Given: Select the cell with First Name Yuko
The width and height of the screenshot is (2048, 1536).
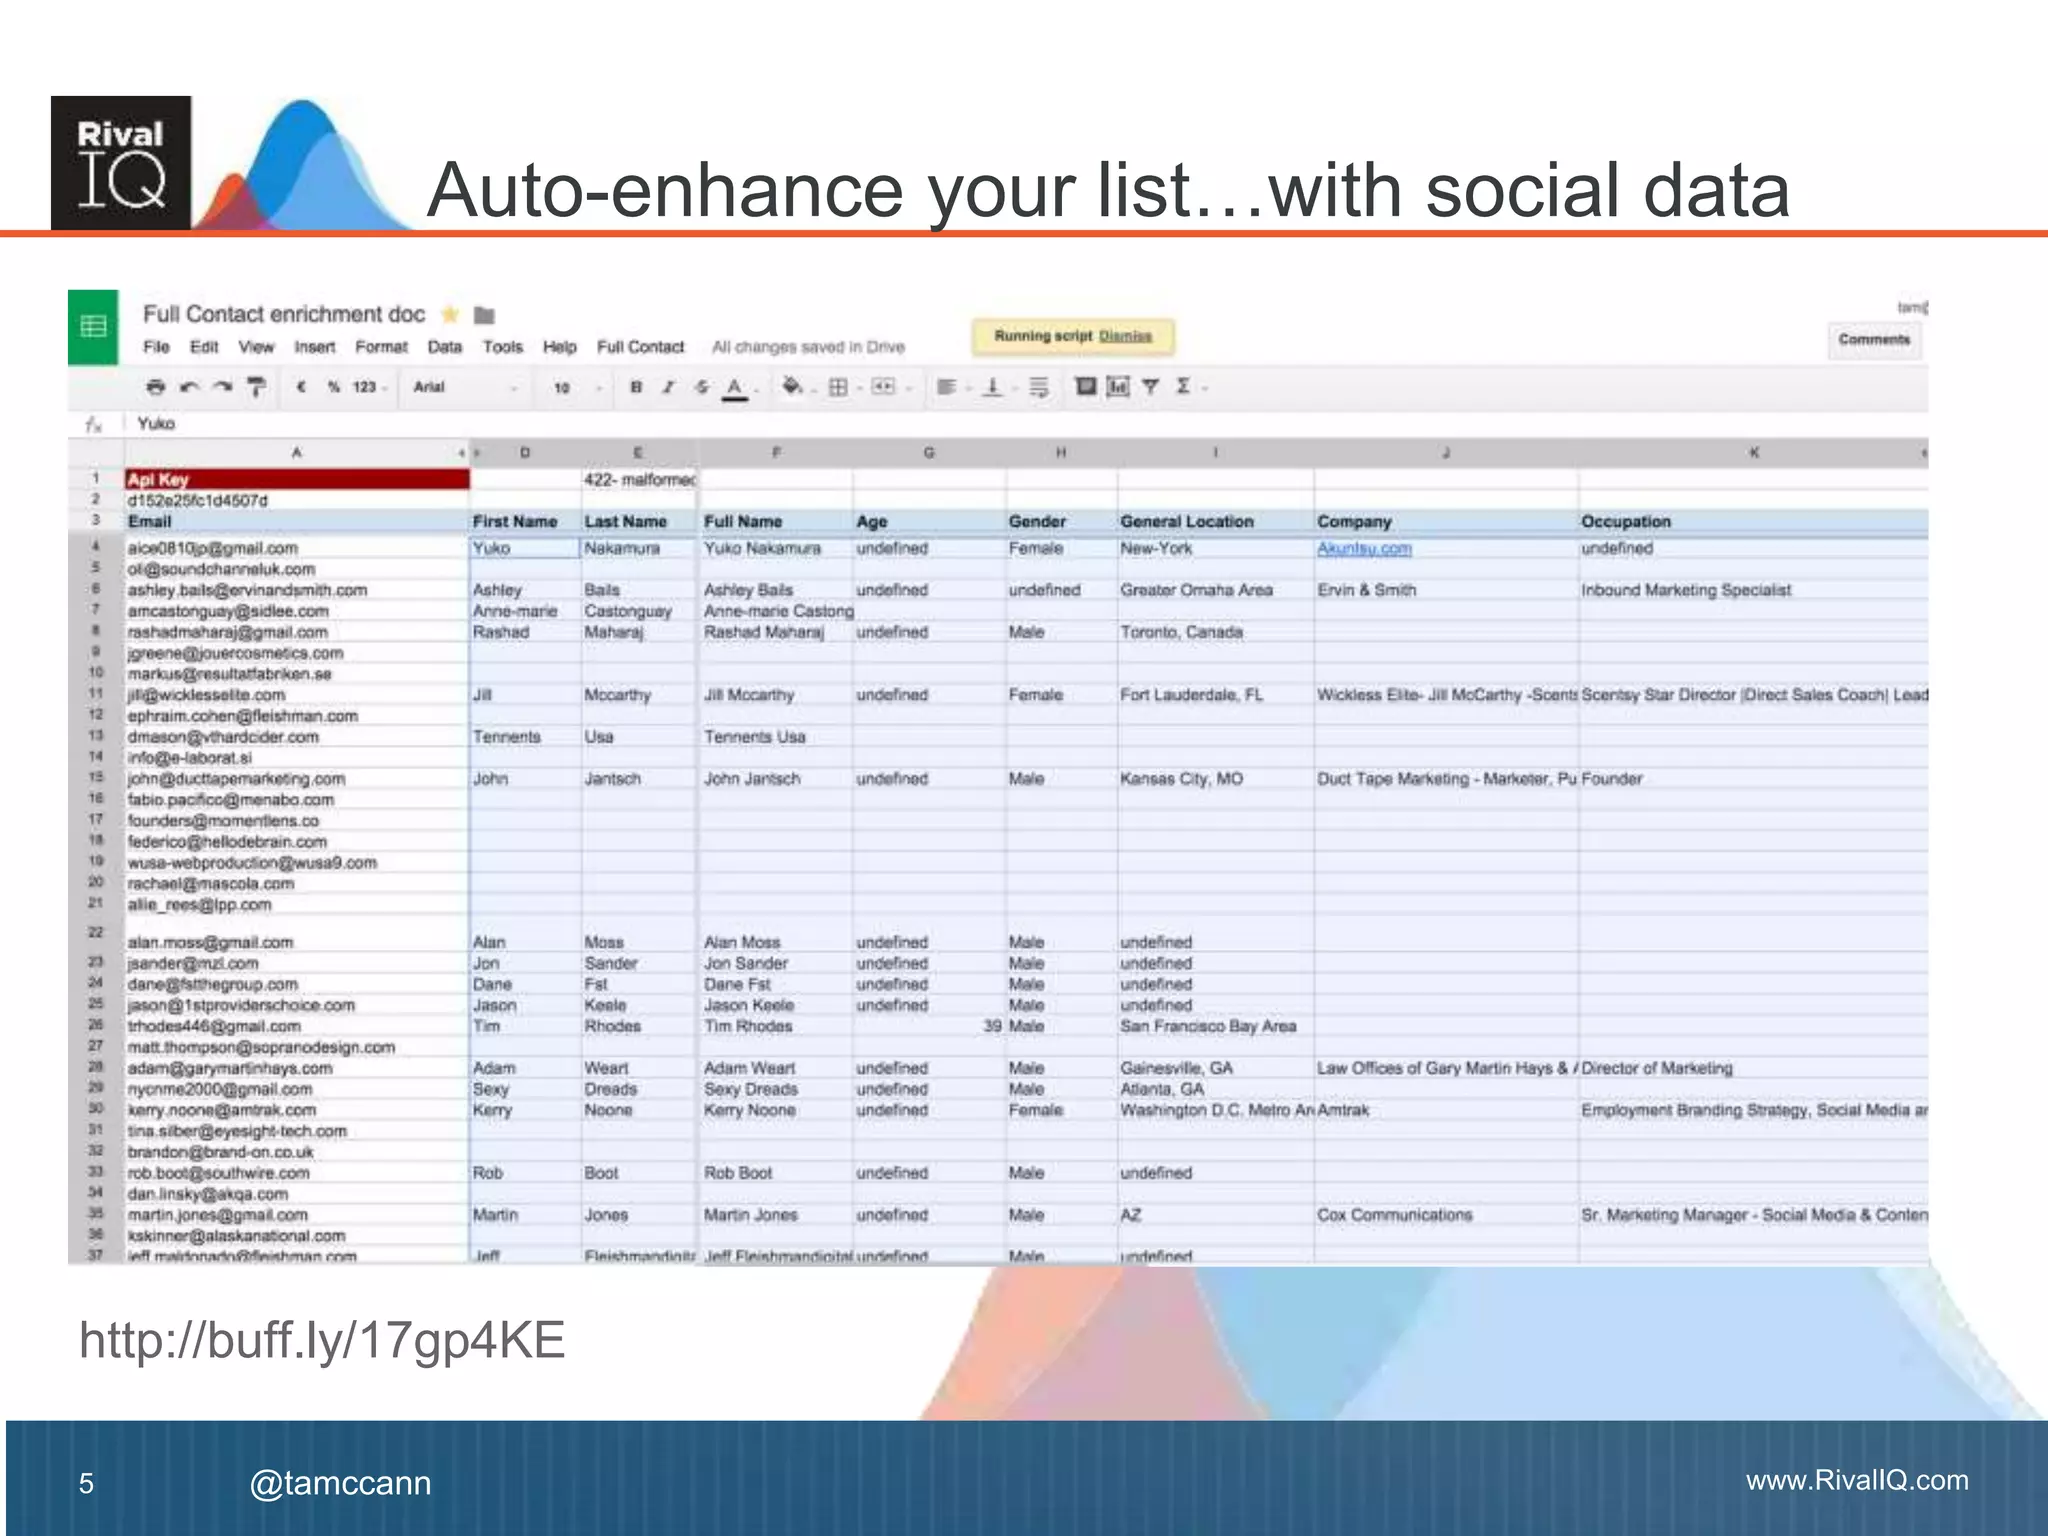Looking at the screenshot, I should tap(525, 549).
